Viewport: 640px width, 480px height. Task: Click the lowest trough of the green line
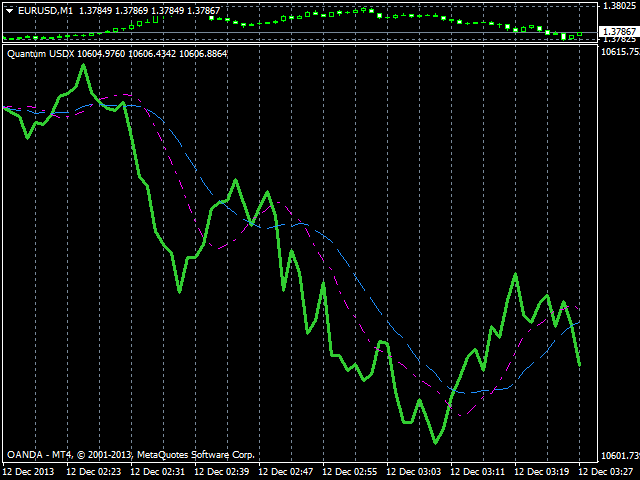click(x=436, y=443)
